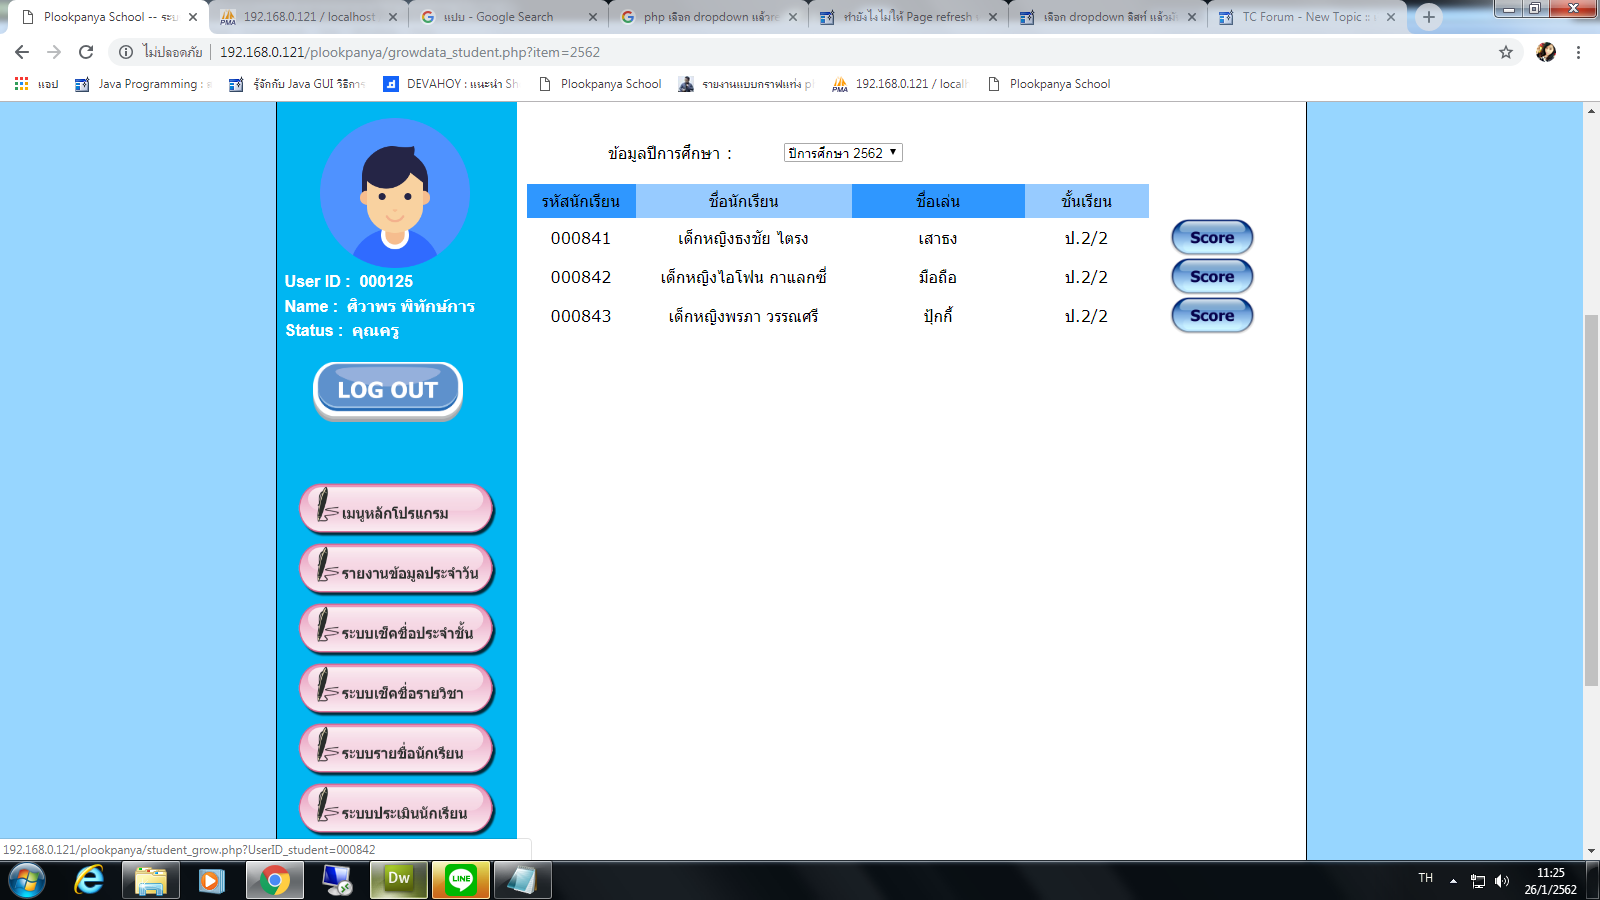
Task: Click the ชั้นเรียน column header
Action: pyautogui.click(x=1087, y=201)
